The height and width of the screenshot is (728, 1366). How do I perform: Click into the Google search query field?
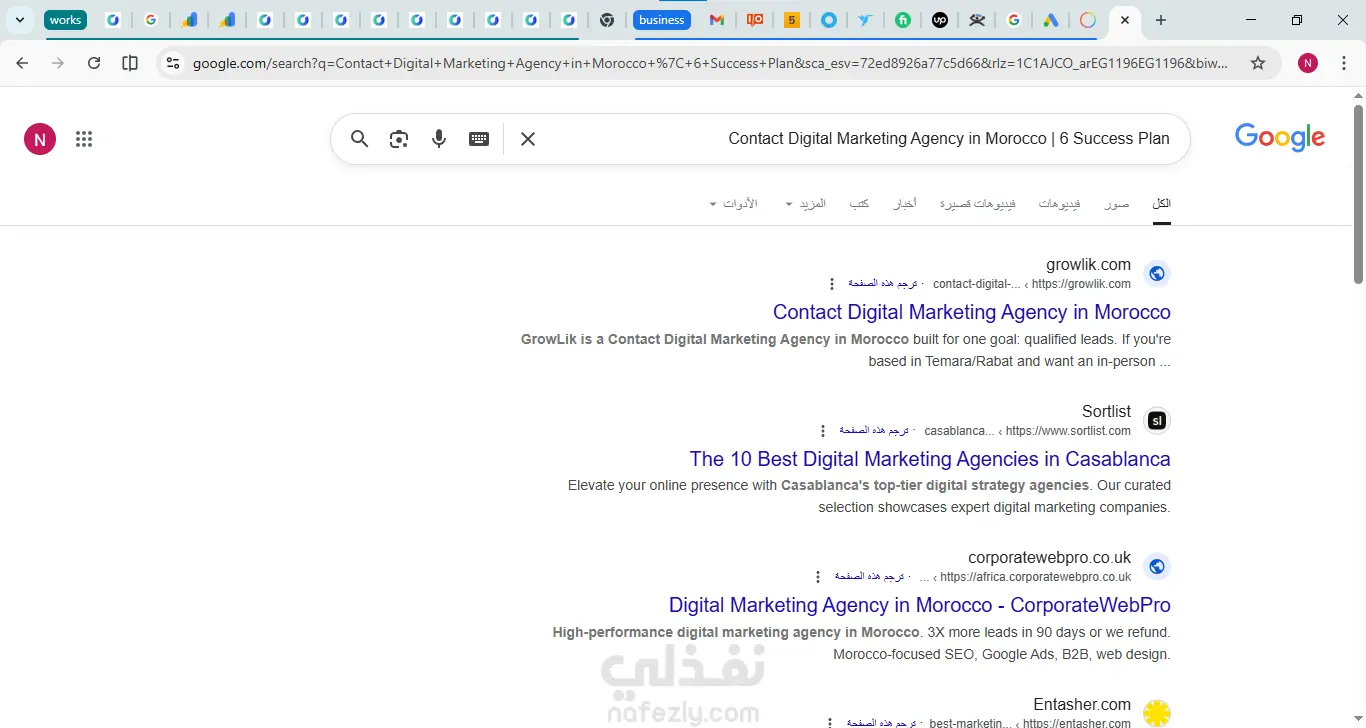pyautogui.click(x=860, y=139)
